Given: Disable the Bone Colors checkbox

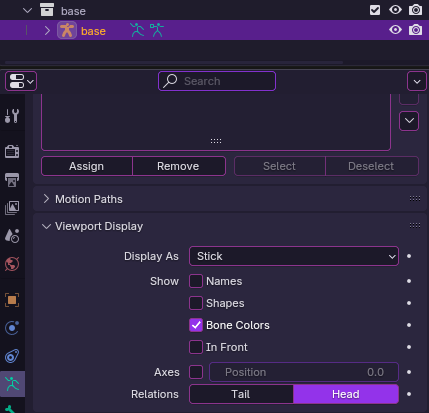Looking at the screenshot, I should click(x=196, y=325).
